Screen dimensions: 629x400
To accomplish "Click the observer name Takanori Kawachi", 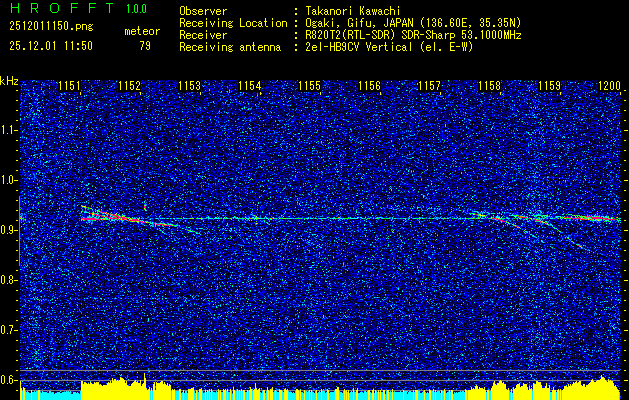I will tap(353, 11).
